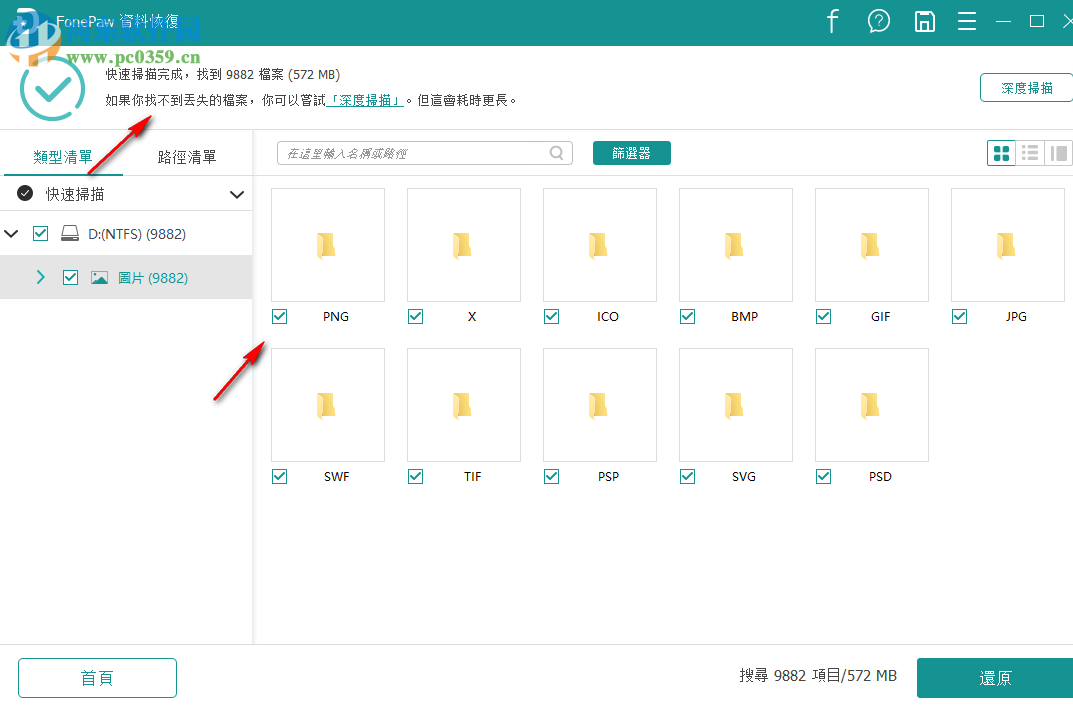Click the help question mark icon
1073x709 pixels.
point(878,21)
